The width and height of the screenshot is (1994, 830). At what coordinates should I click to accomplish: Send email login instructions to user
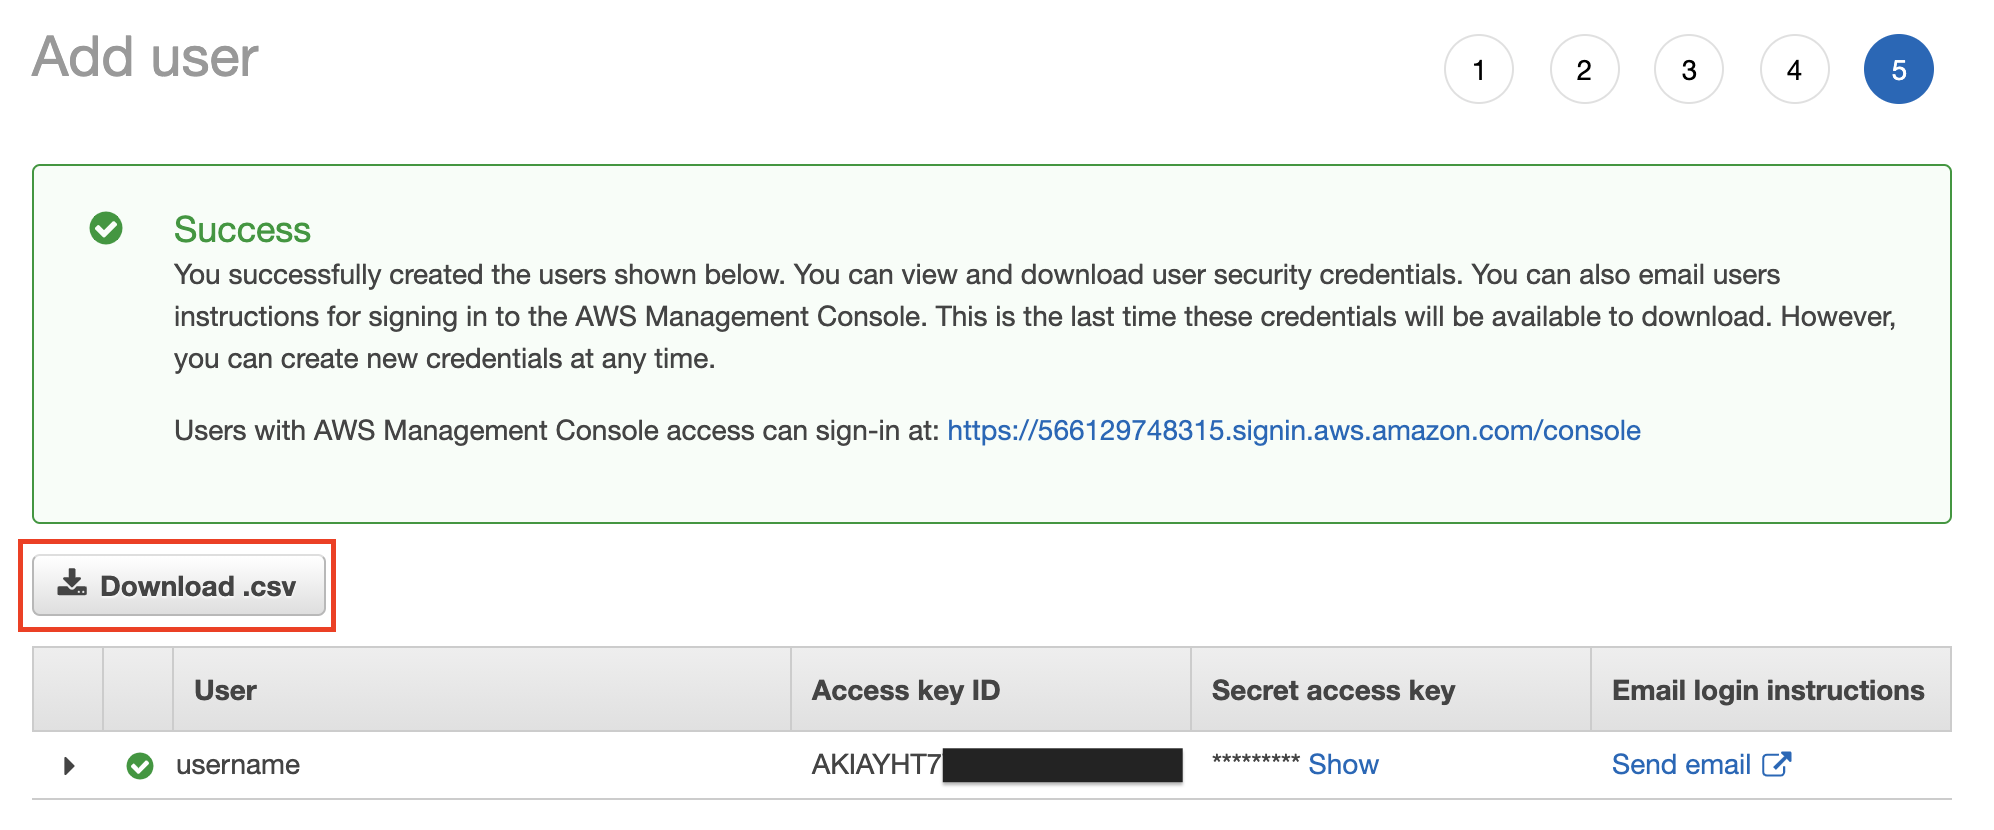[x=1681, y=765]
